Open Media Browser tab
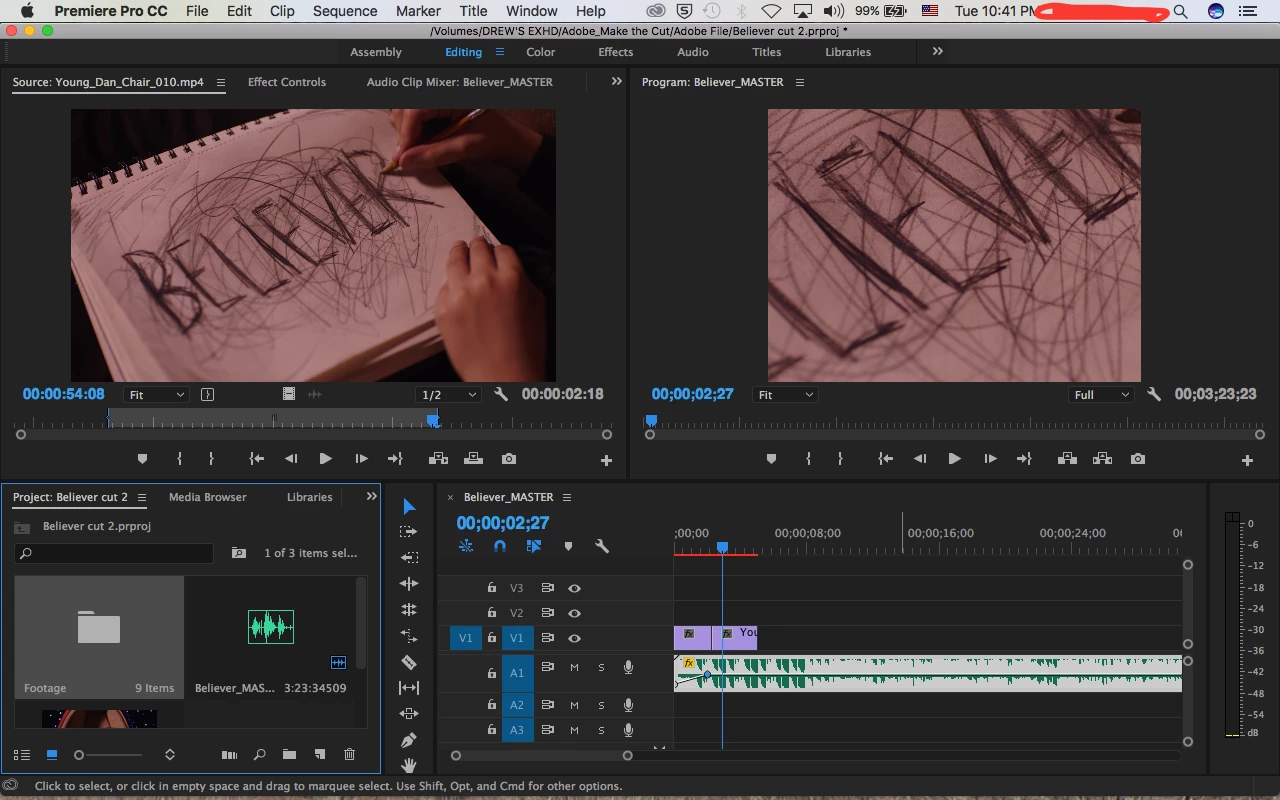1280x800 pixels. point(207,497)
